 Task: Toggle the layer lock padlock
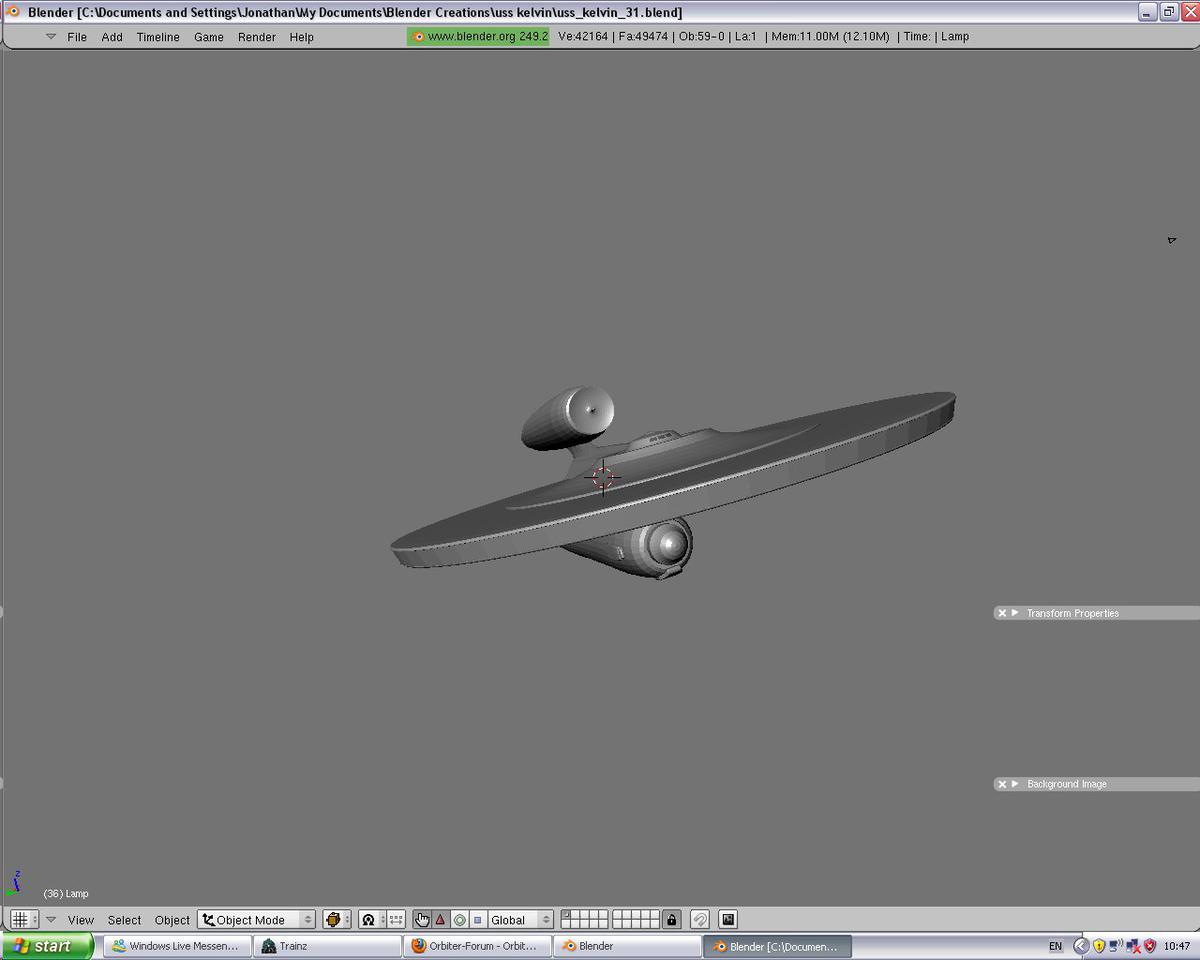click(672, 919)
